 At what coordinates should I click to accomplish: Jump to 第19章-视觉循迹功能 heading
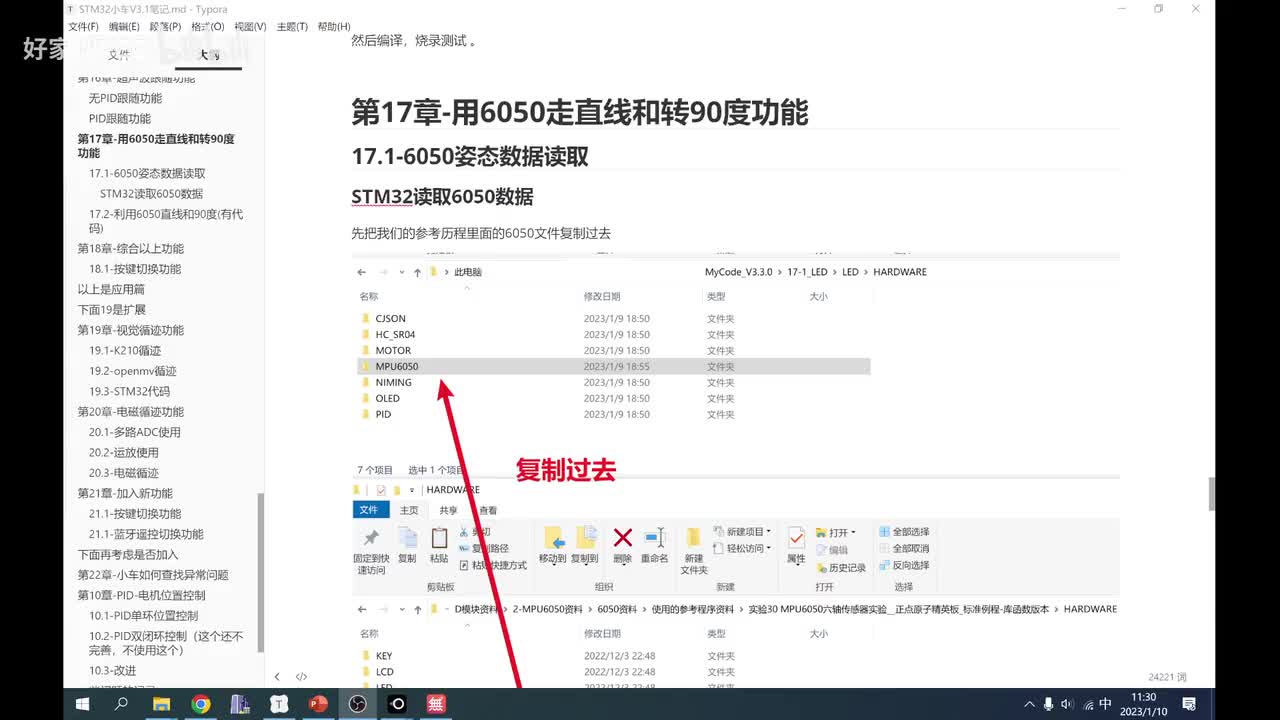[x=130, y=330]
